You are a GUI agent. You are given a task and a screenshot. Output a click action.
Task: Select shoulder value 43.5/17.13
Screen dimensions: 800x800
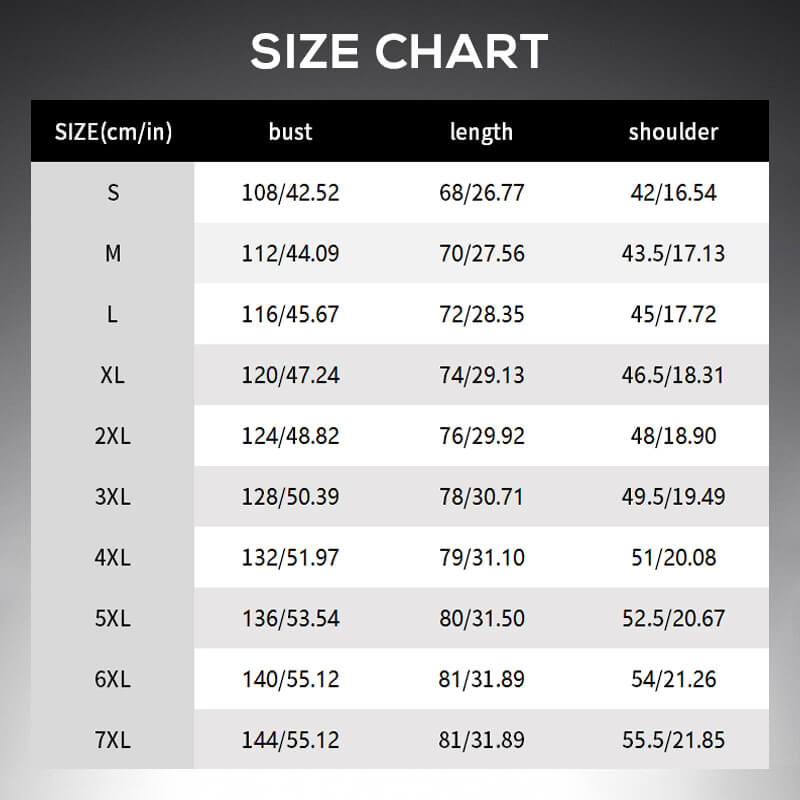click(x=673, y=254)
